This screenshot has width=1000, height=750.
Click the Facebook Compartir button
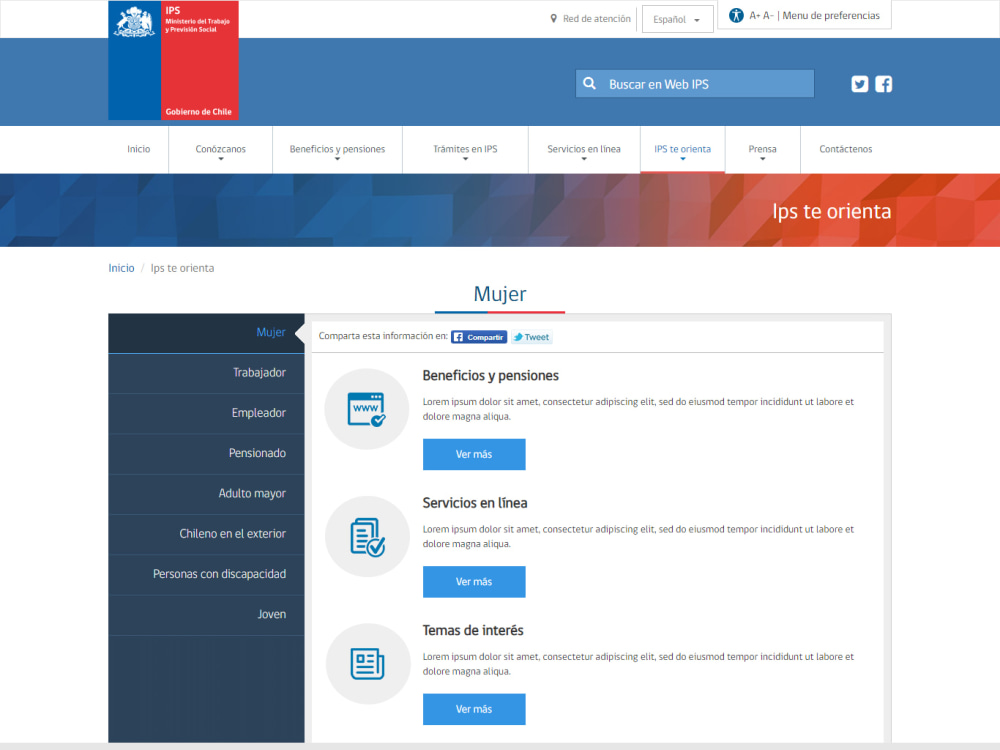tap(479, 337)
